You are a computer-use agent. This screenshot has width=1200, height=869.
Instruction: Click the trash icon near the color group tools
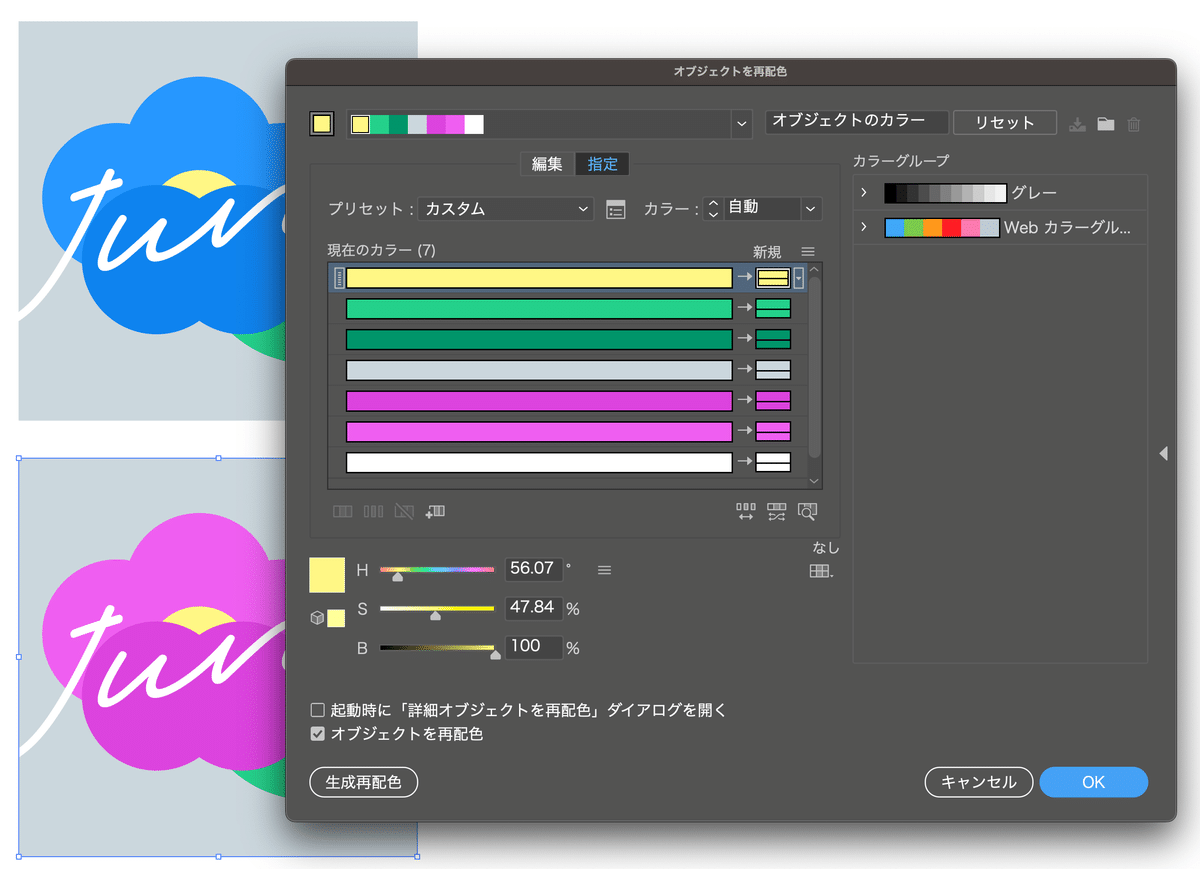click(x=1133, y=124)
